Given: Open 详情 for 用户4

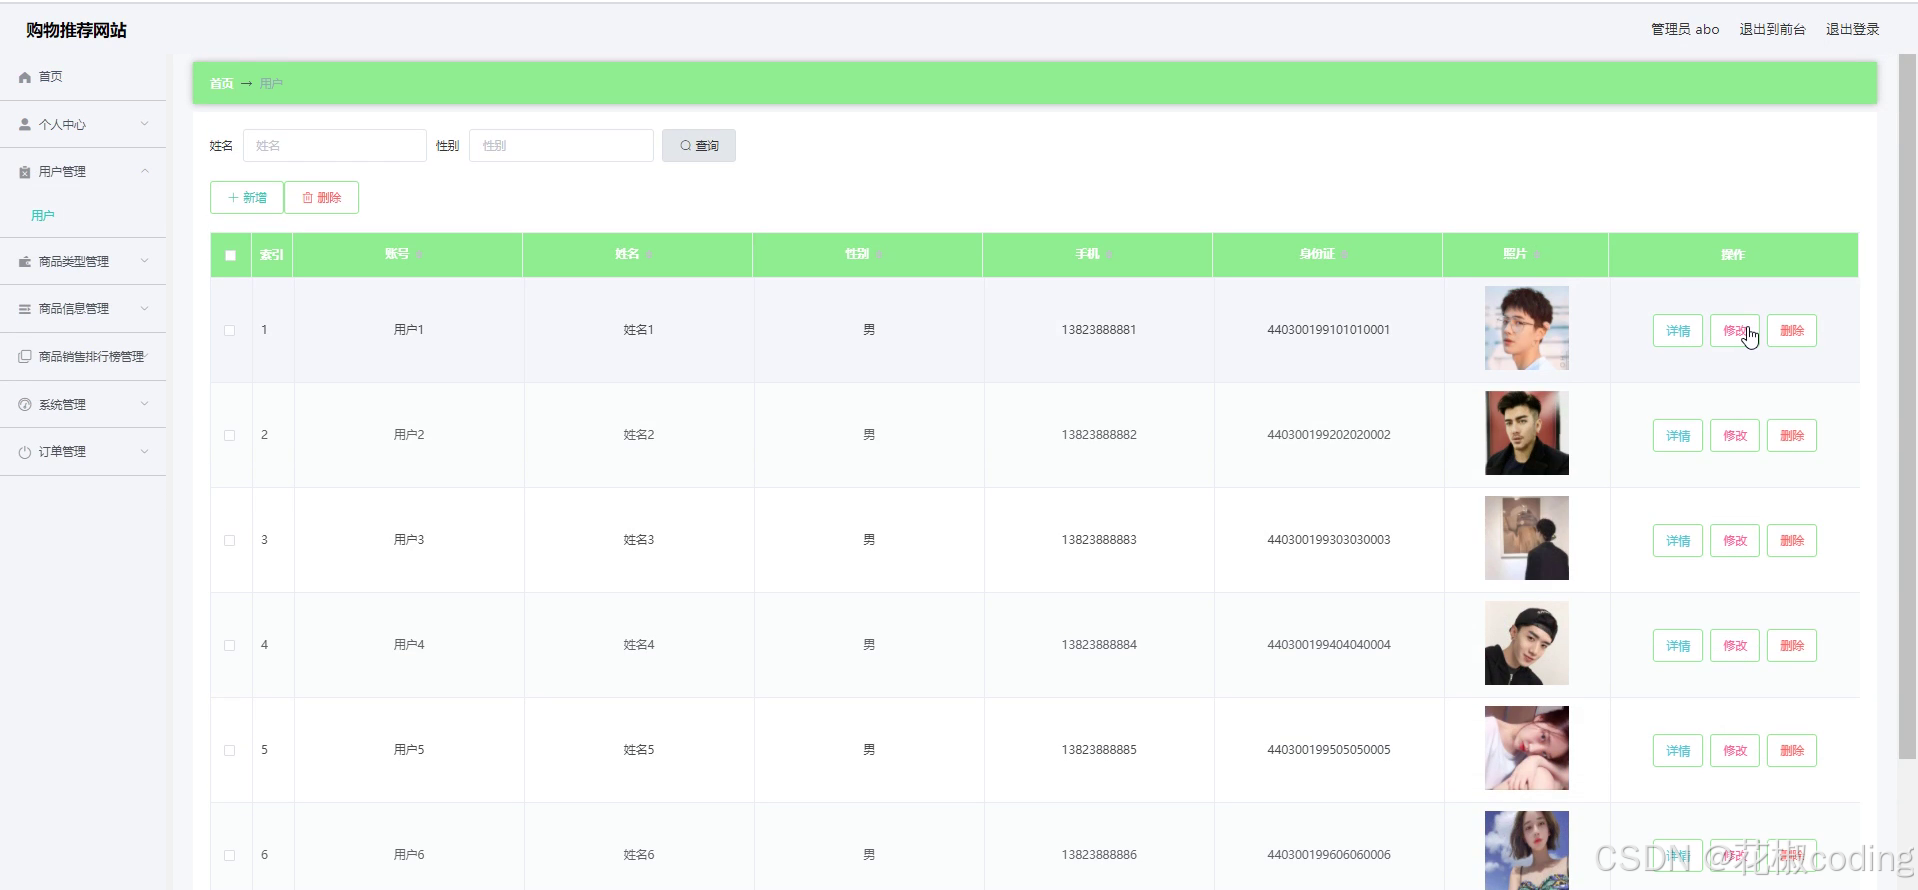Looking at the screenshot, I should click(1678, 646).
